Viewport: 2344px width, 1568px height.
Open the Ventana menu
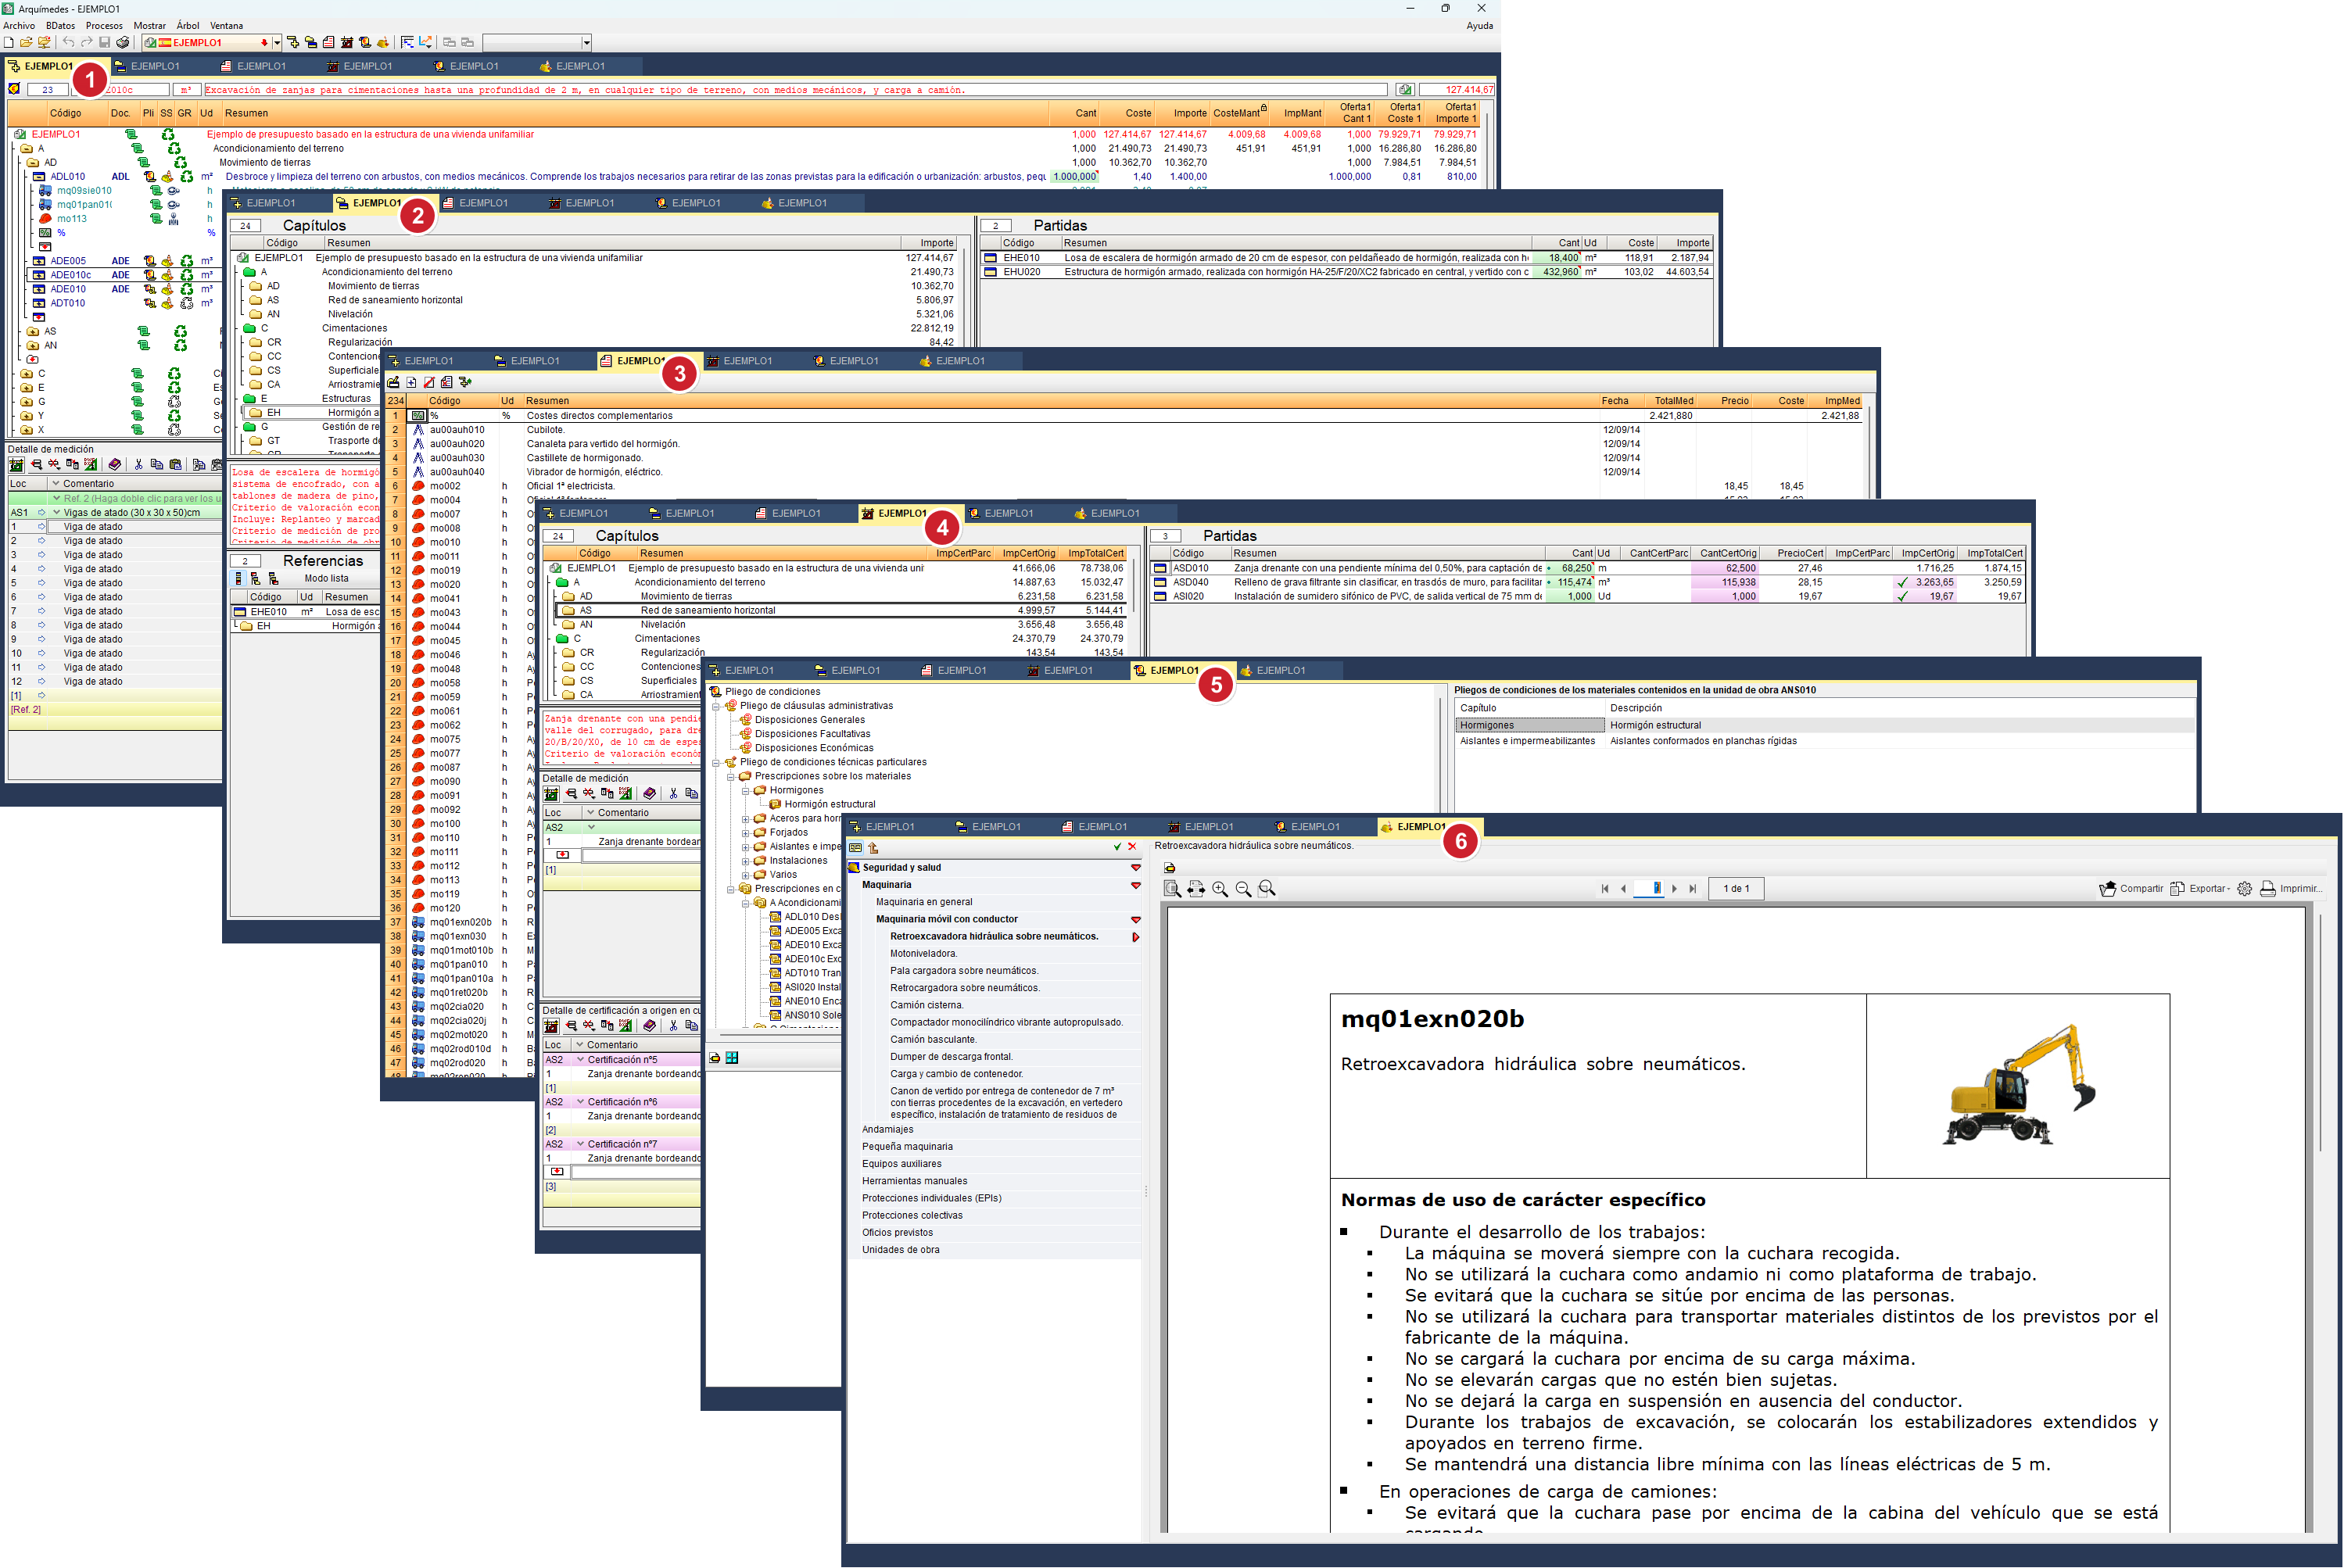pyautogui.click(x=226, y=26)
